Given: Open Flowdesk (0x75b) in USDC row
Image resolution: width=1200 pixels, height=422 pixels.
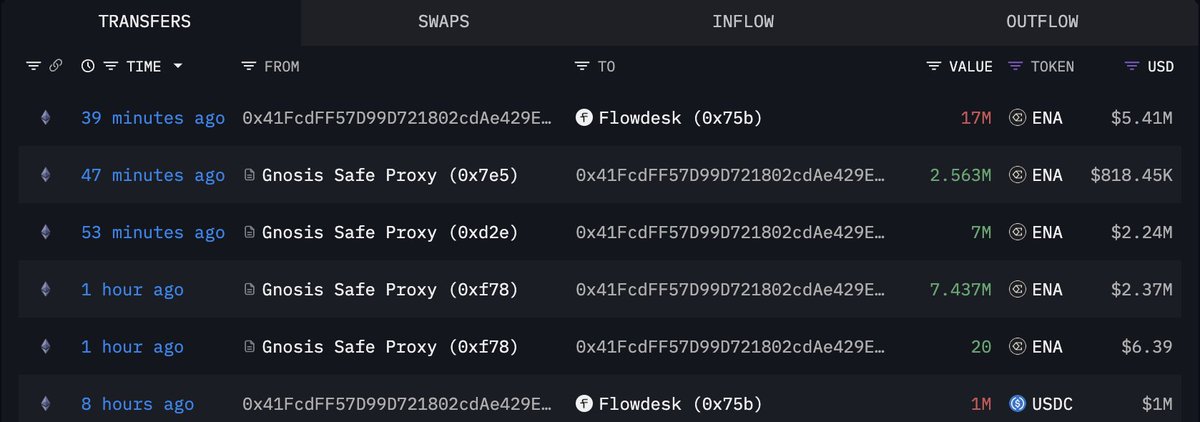Looking at the screenshot, I should (680, 404).
